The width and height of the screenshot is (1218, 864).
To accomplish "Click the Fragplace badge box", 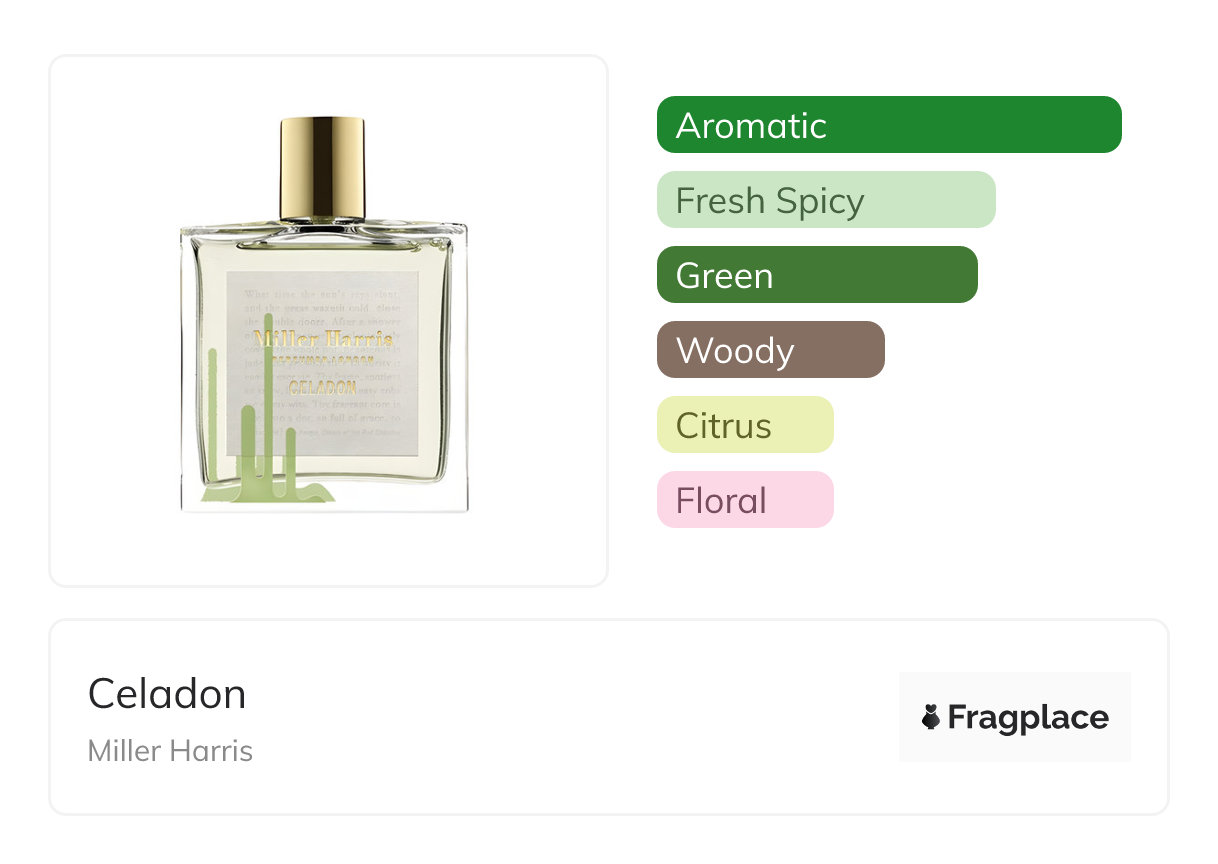I will coord(1015,717).
